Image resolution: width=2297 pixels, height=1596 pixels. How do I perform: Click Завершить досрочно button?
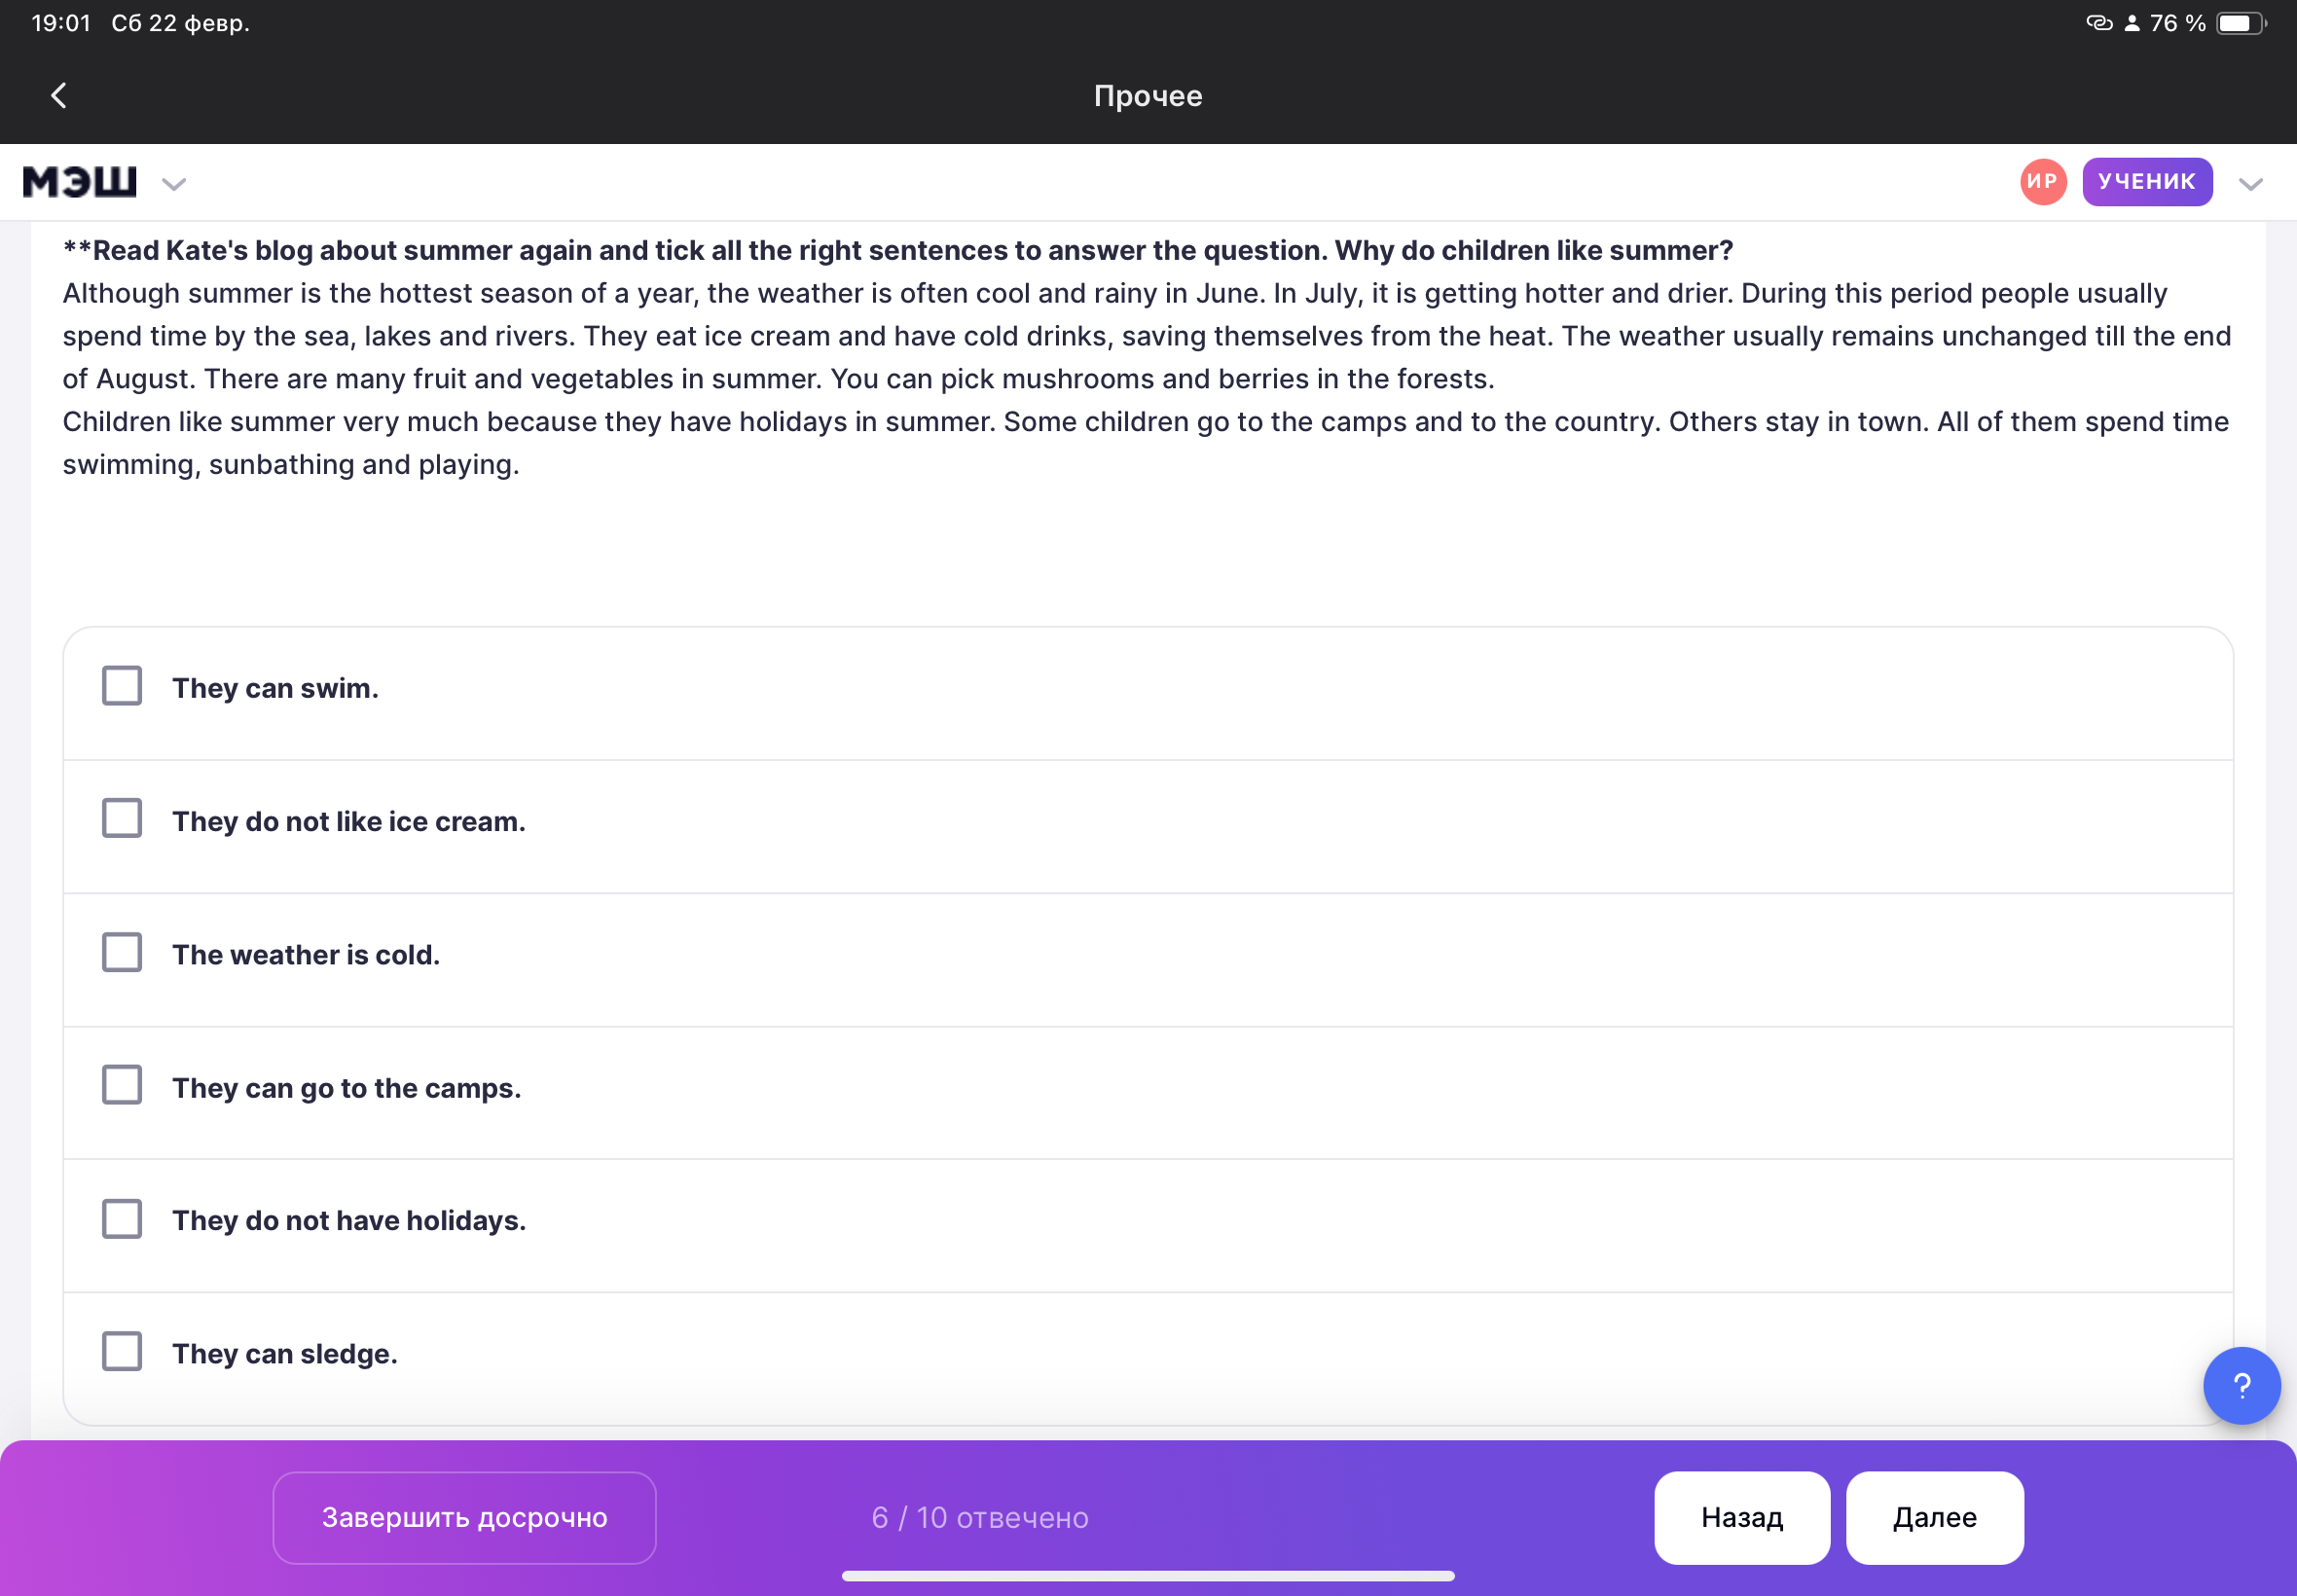point(464,1517)
